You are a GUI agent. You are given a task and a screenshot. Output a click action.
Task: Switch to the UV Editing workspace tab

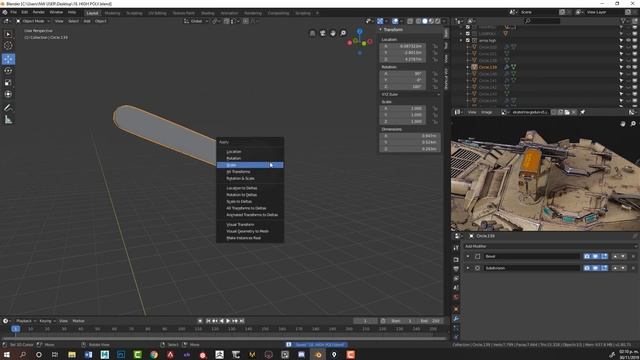click(157, 13)
